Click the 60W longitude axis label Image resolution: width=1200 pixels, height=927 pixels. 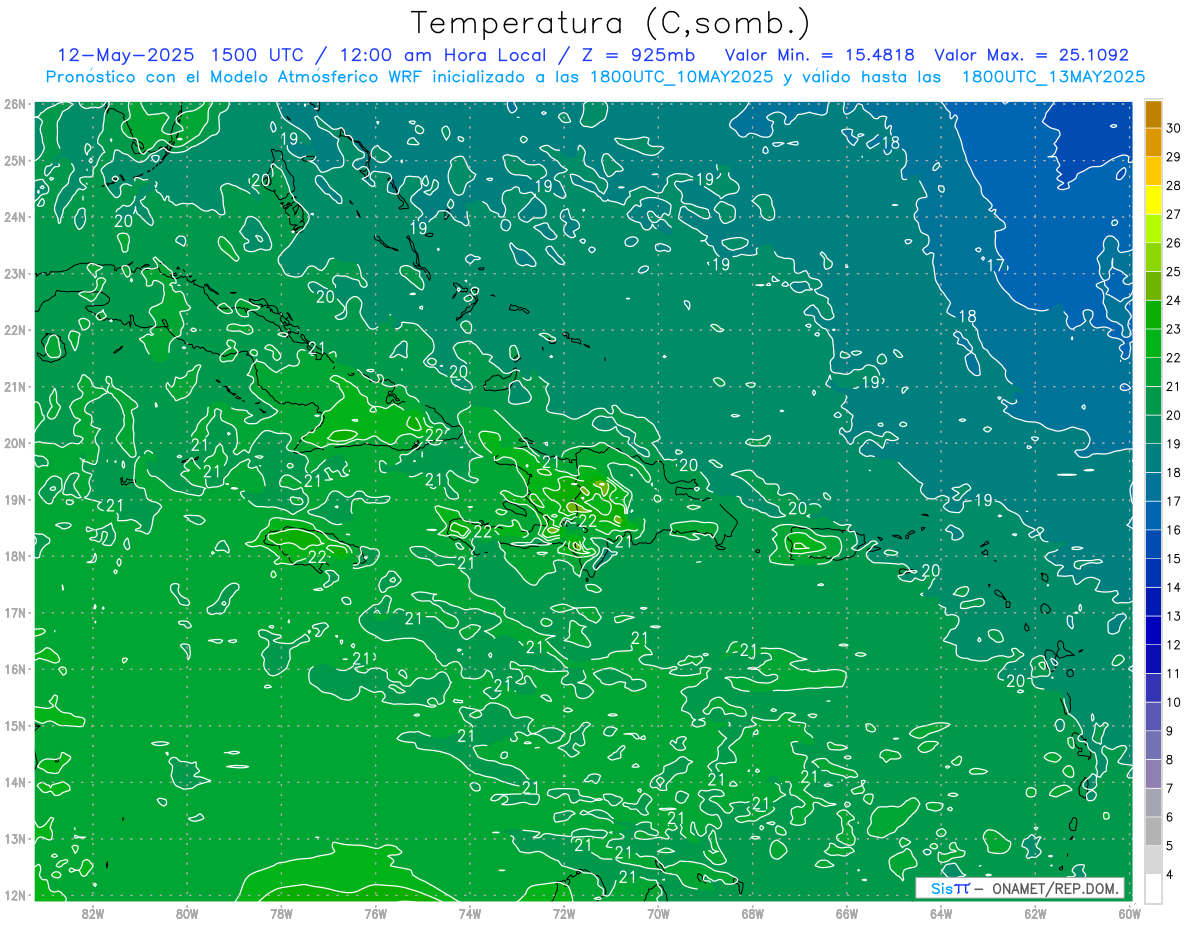1129,913
